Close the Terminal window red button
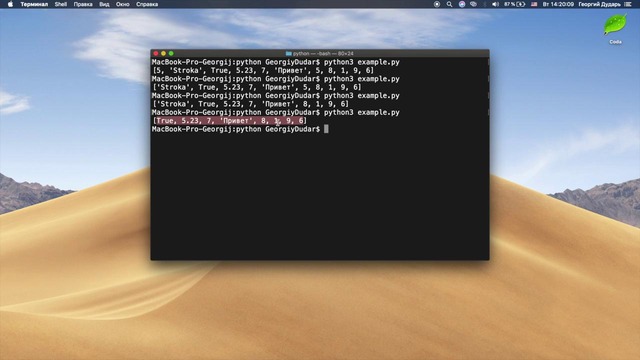 156,53
